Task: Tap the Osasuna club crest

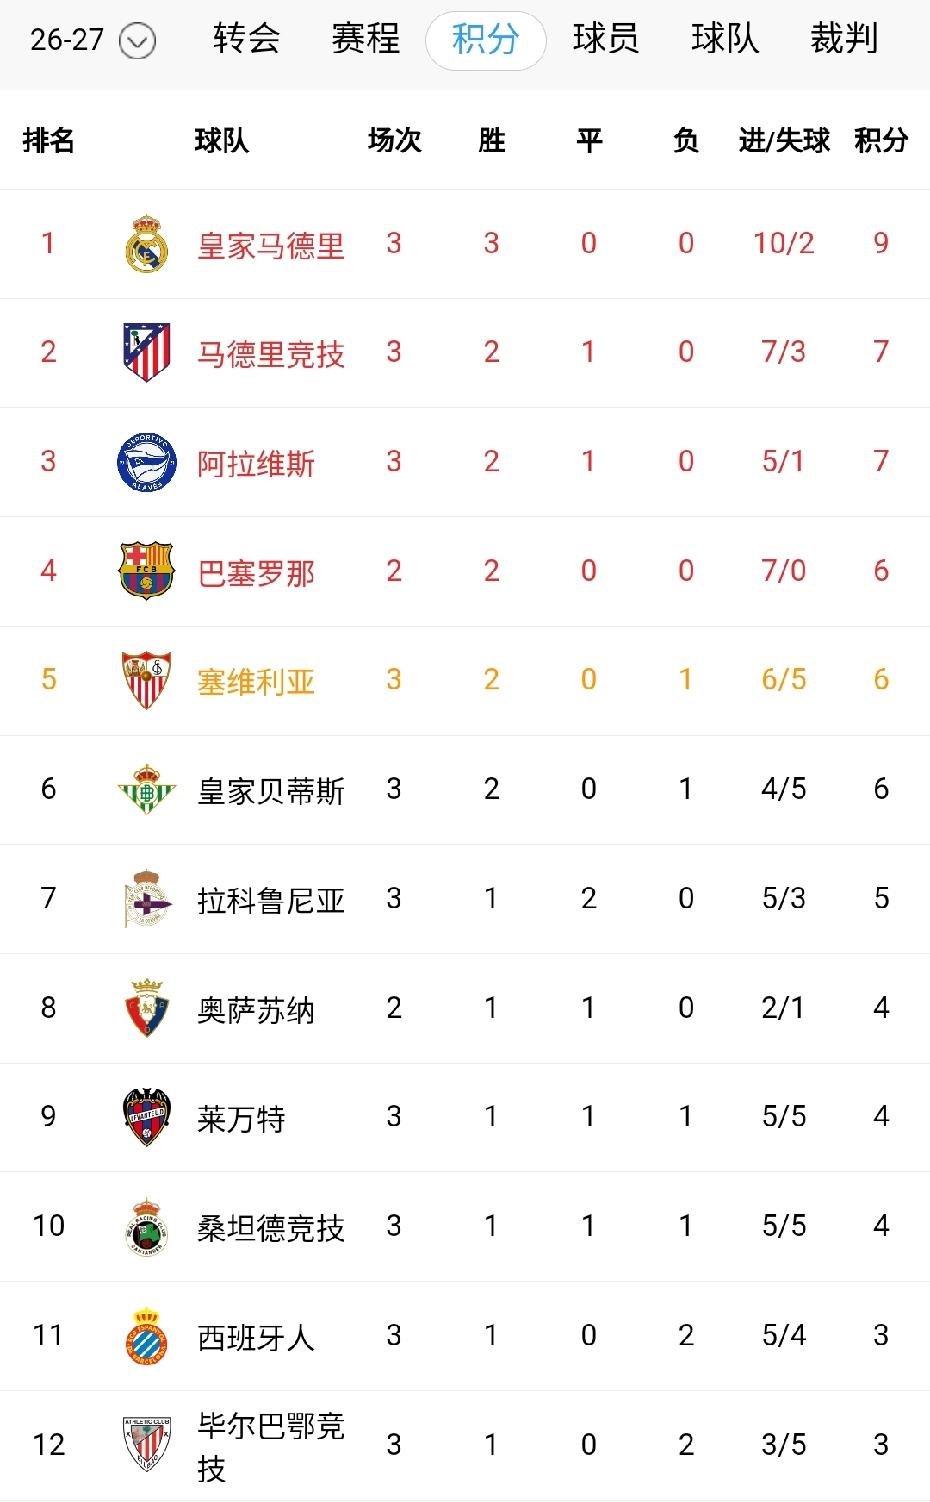Action: point(147,1007)
